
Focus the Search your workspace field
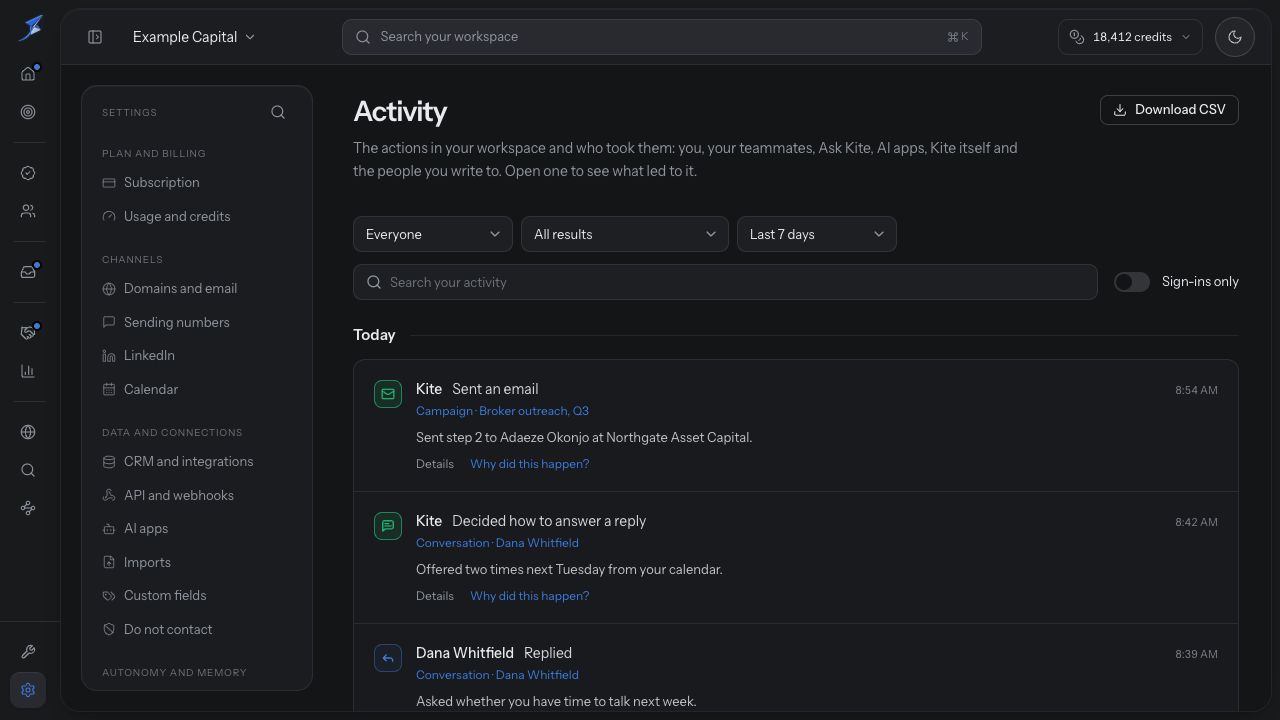coord(662,37)
